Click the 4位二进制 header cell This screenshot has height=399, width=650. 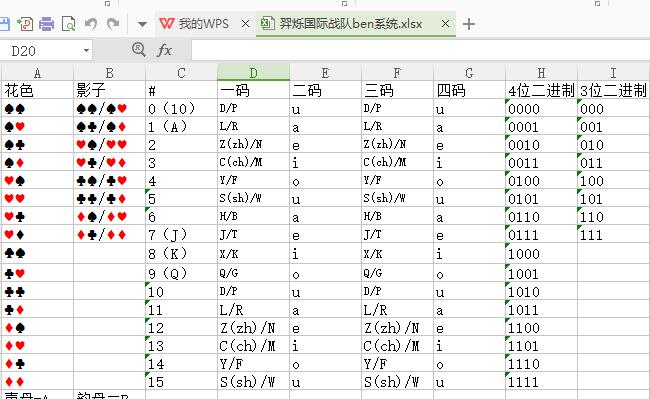click(x=541, y=90)
